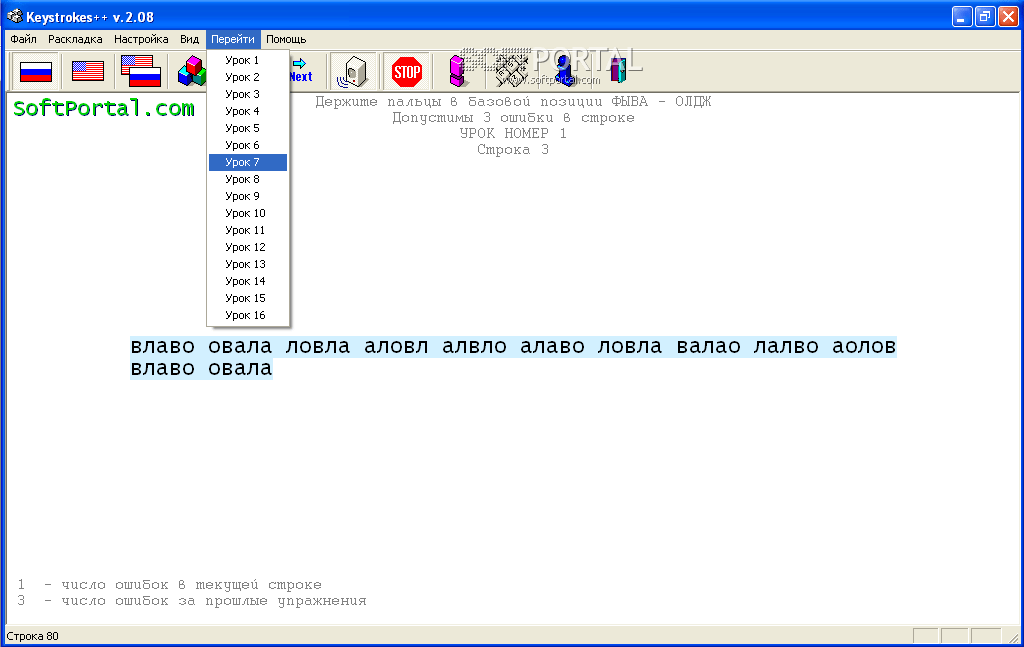Open the Вид menu
The image size is (1024, 647).
click(189, 39)
